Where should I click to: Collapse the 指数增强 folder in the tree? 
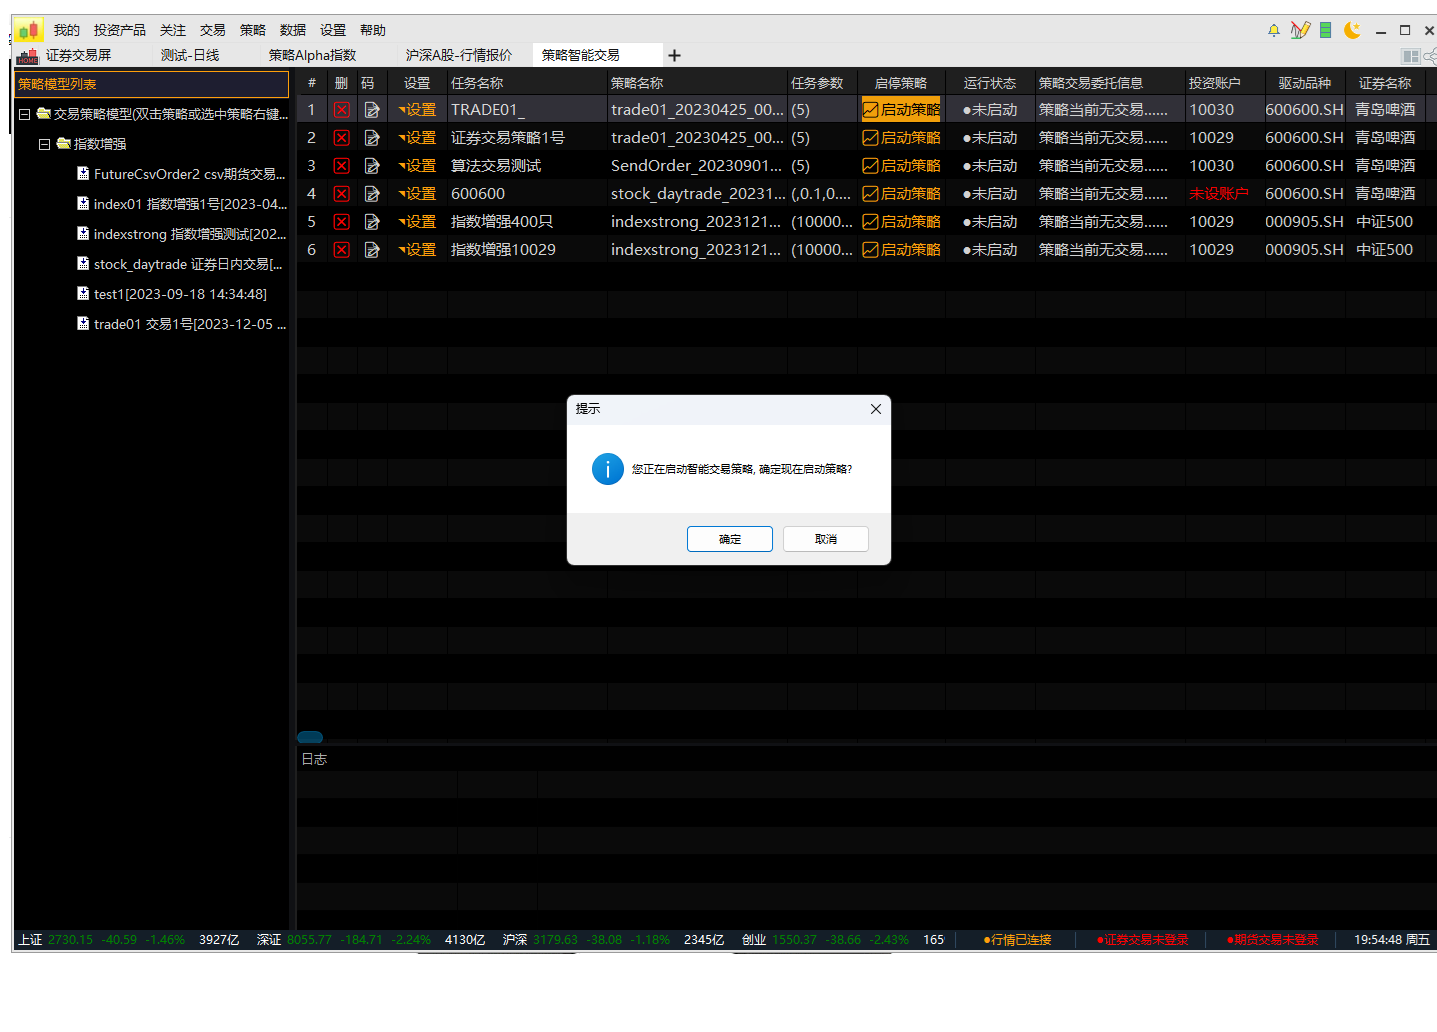click(44, 143)
